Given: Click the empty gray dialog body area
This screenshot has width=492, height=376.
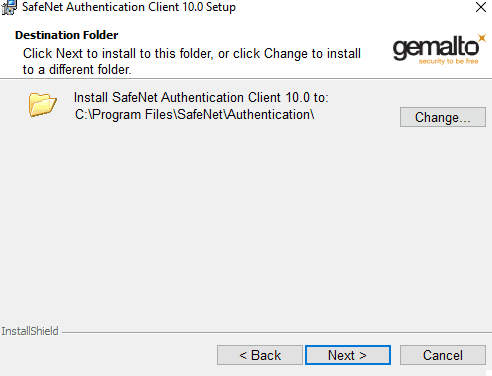Looking at the screenshot, I should (x=246, y=220).
